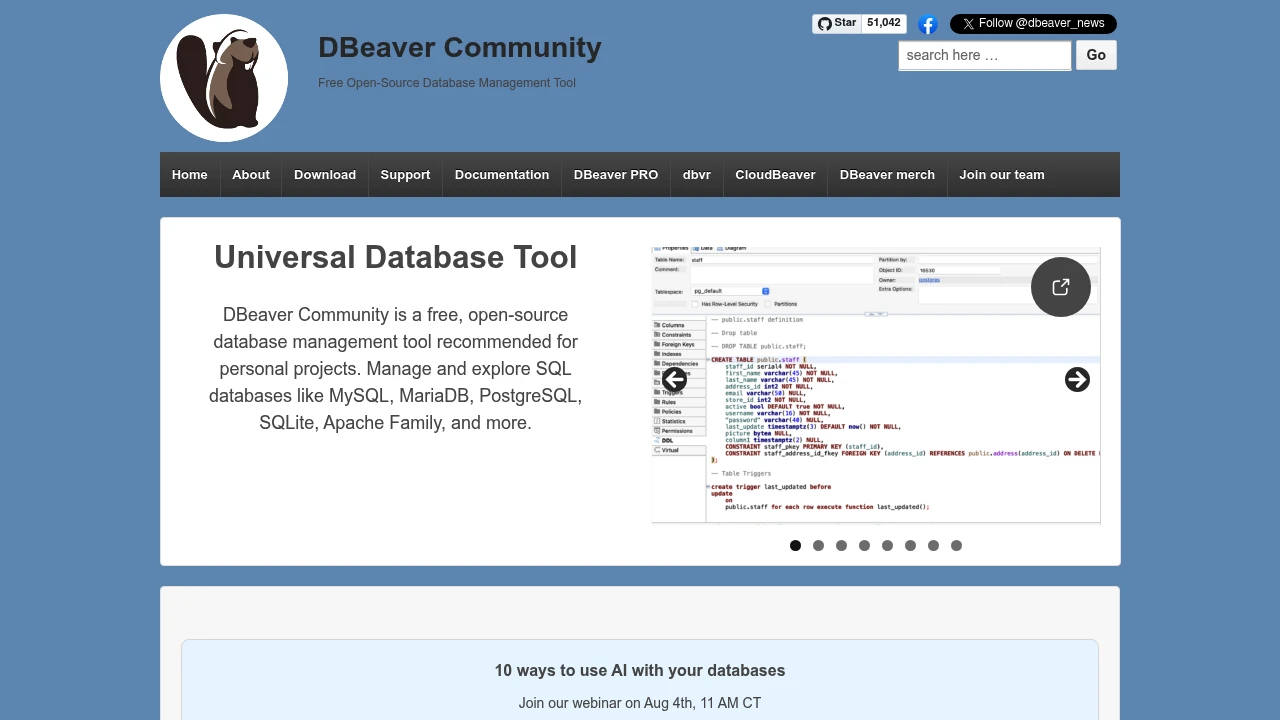Open the dbvr menu item
Screen dimensions: 1280x720
[697, 175]
